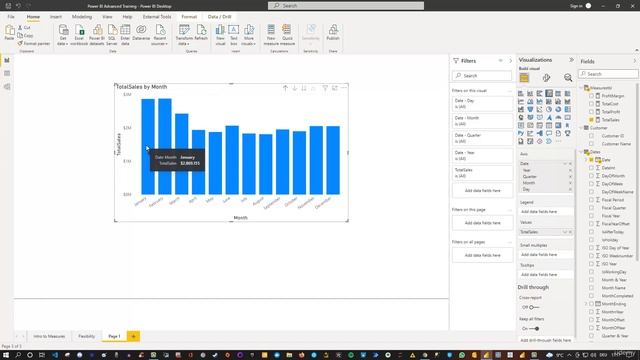The width and height of the screenshot is (640, 360).
Task: Click the Format visual brush icon
Action: (546, 78)
